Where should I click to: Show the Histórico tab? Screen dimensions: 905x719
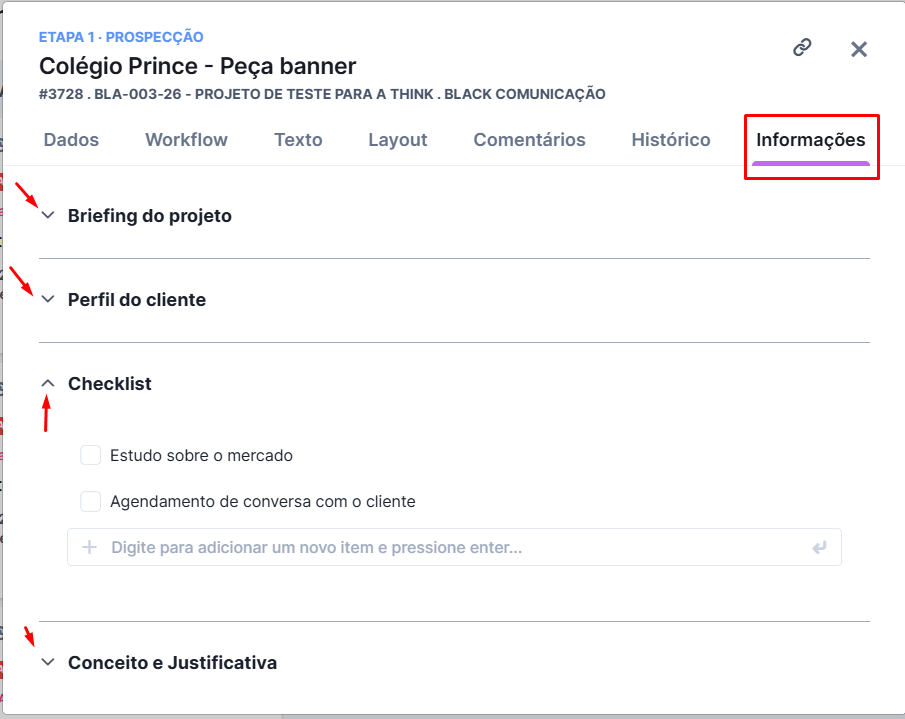tap(671, 140)
